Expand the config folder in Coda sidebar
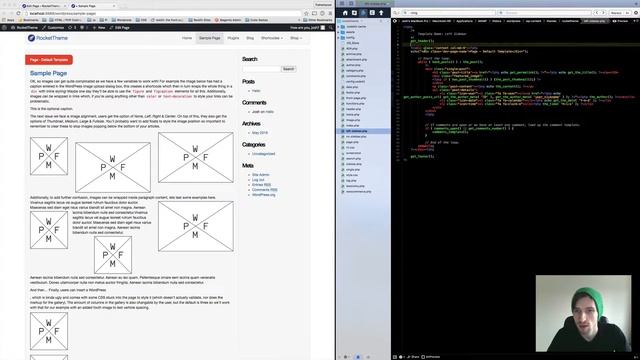Screen dimensions: 640x360 338,38
